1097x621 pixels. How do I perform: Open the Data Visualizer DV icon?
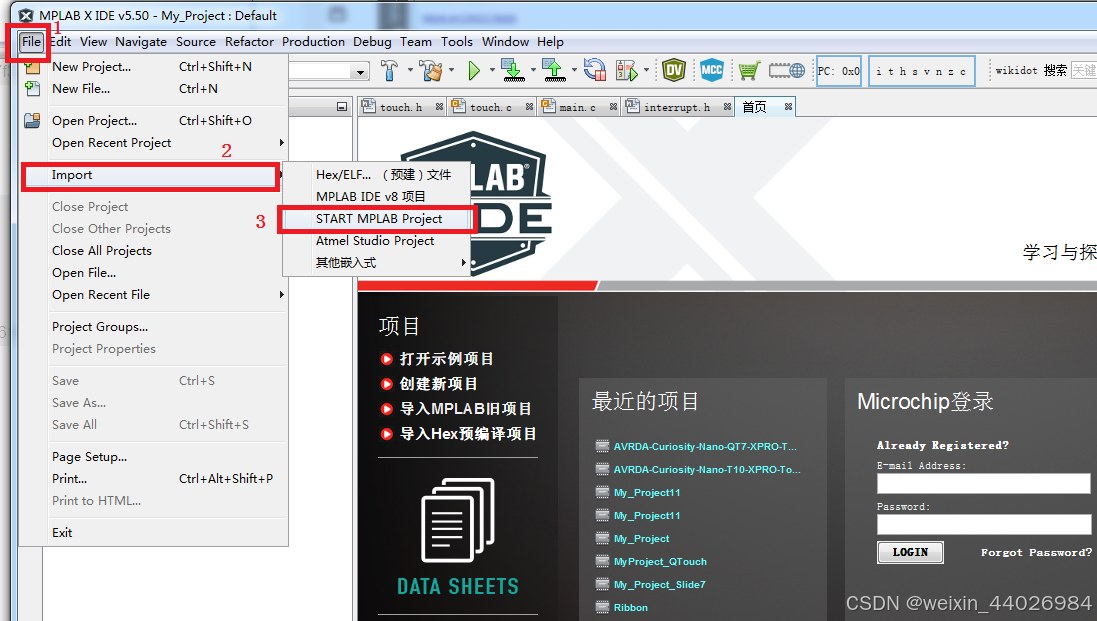pyautogui.click(x=674, y=70)
